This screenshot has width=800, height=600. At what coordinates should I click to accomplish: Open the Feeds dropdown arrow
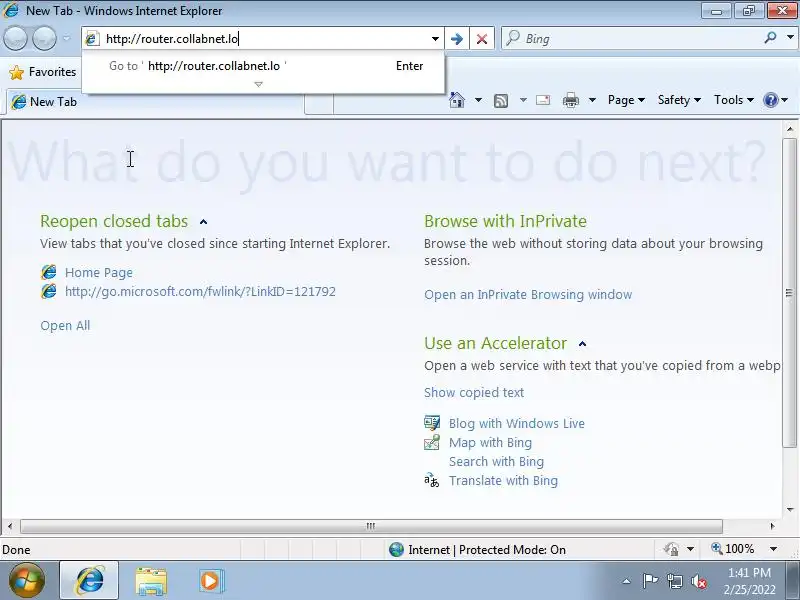[523, 100]
